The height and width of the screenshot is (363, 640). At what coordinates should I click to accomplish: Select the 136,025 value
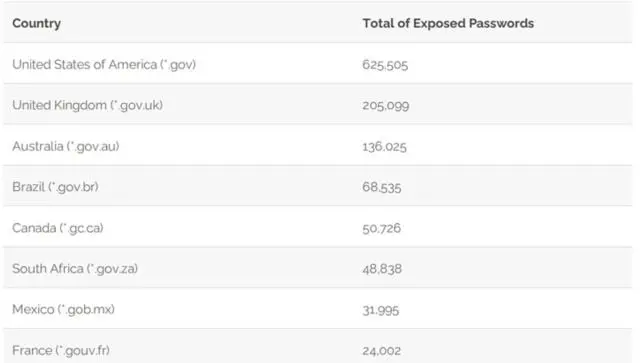[x=384, y=146]
